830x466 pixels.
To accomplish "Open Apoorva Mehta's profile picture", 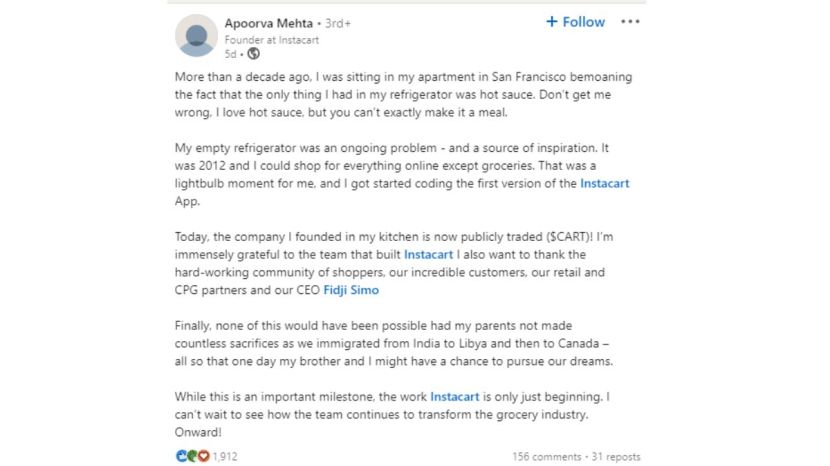I will coord(196,35).
